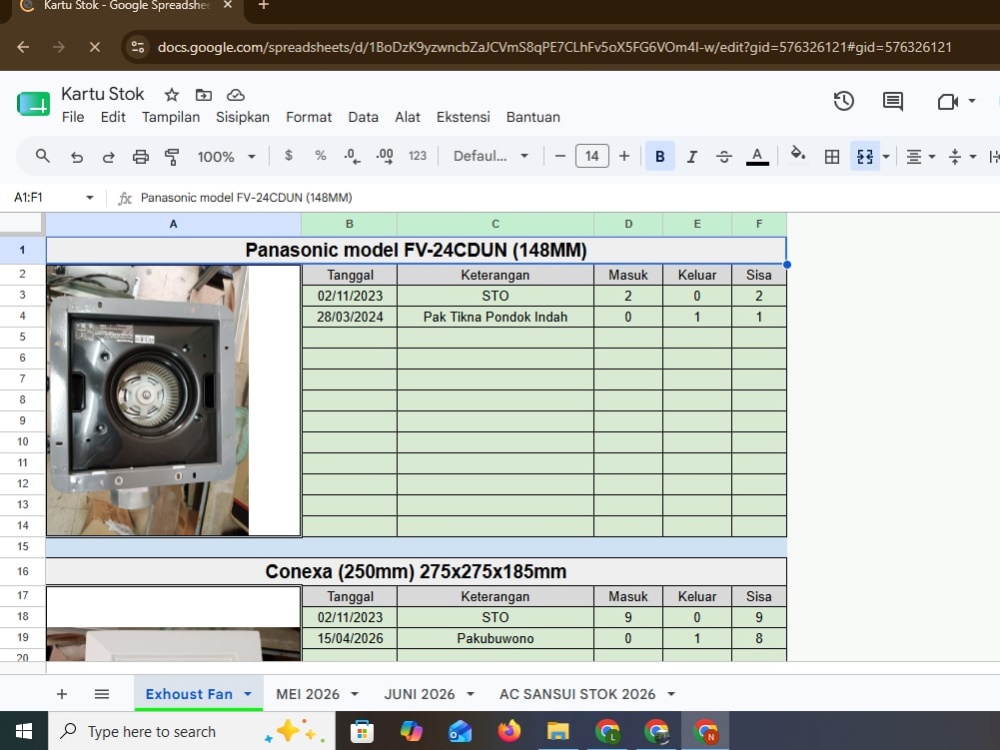Open vertical align dropdown

pyautogui.click(x=962, y=156)
